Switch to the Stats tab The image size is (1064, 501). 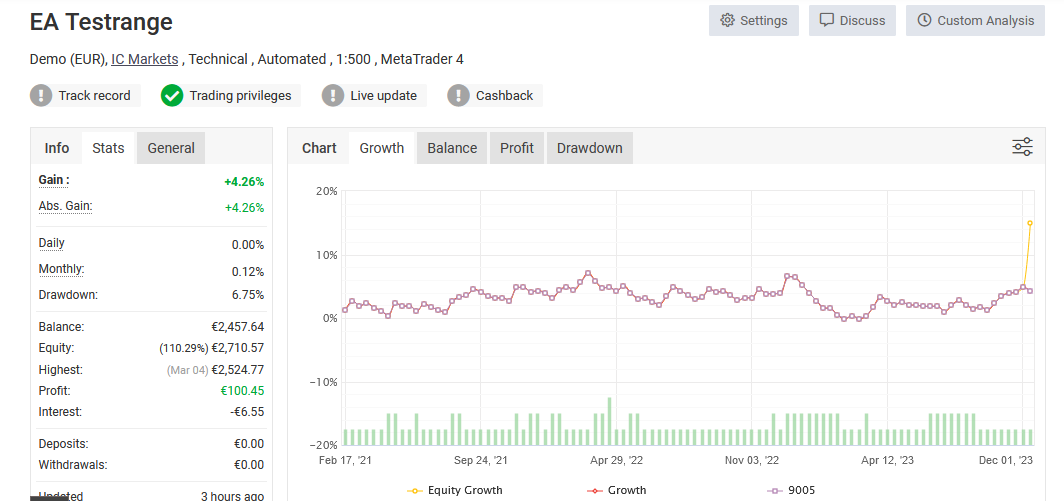108,148
